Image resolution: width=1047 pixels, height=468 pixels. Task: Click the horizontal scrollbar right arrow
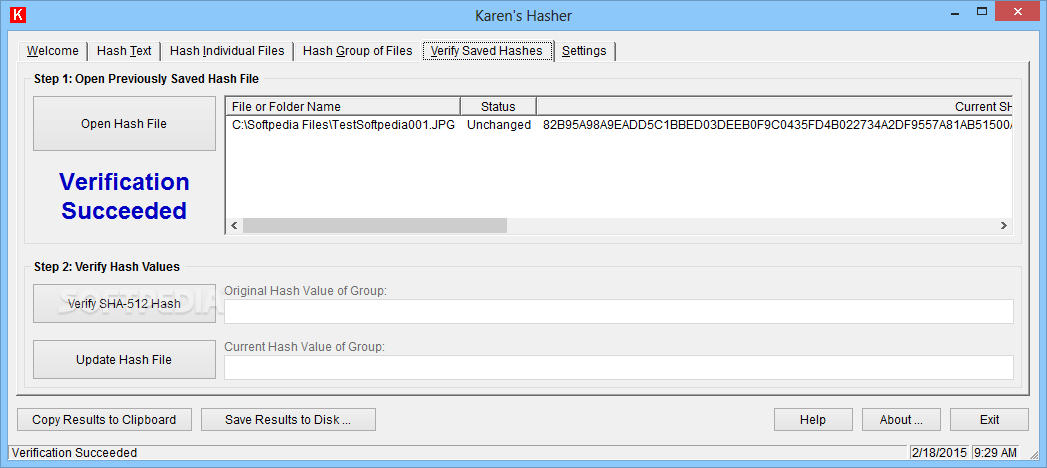pyautogui.click(x=1004, y=226)
